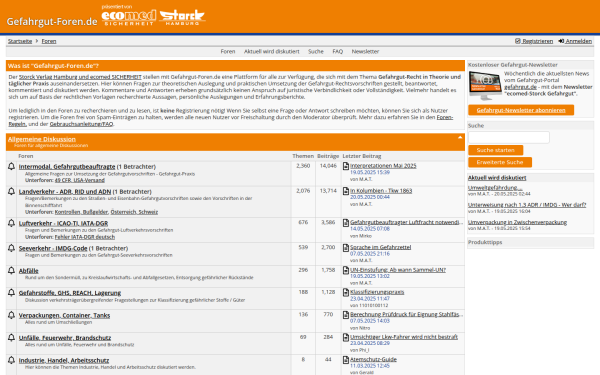600x375 pixels.
Task: Click the ecomed Sicherheit logo
Action: pos(129,18)
